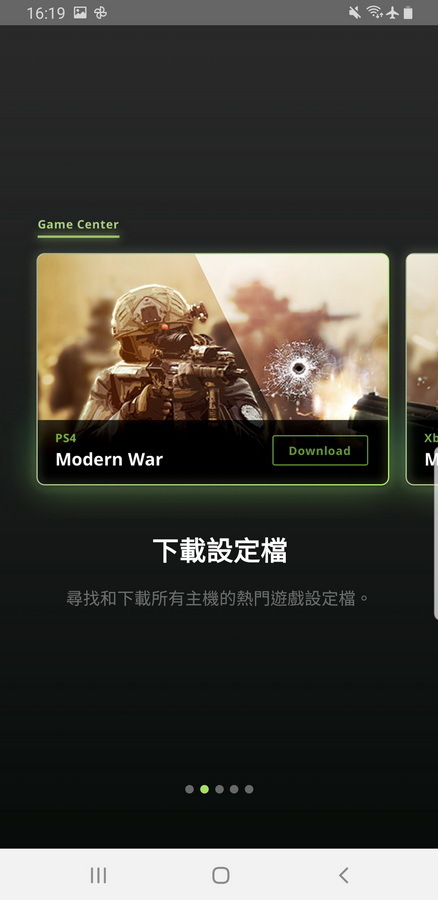Open the Game Center tab
The image size is (438, 900).
pyautogui.click(x=78, y=225)
